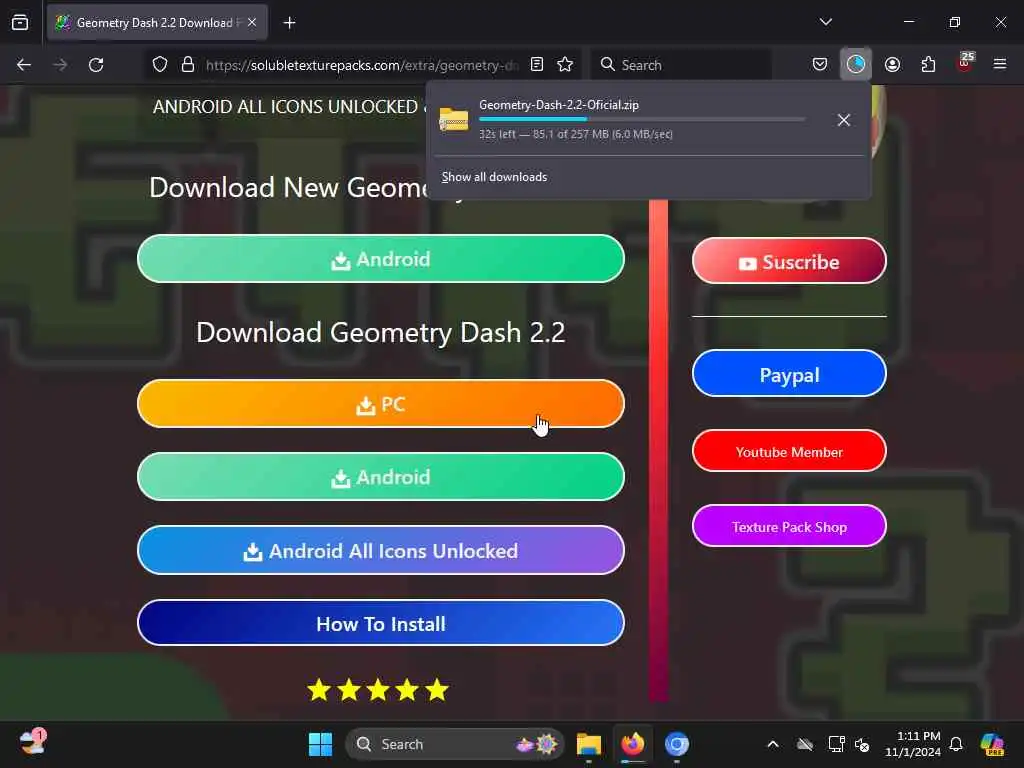The width and height of the screenshot is (1024, 768).
Task: Open the tracking protection shield icon
Action: [160, 65]
